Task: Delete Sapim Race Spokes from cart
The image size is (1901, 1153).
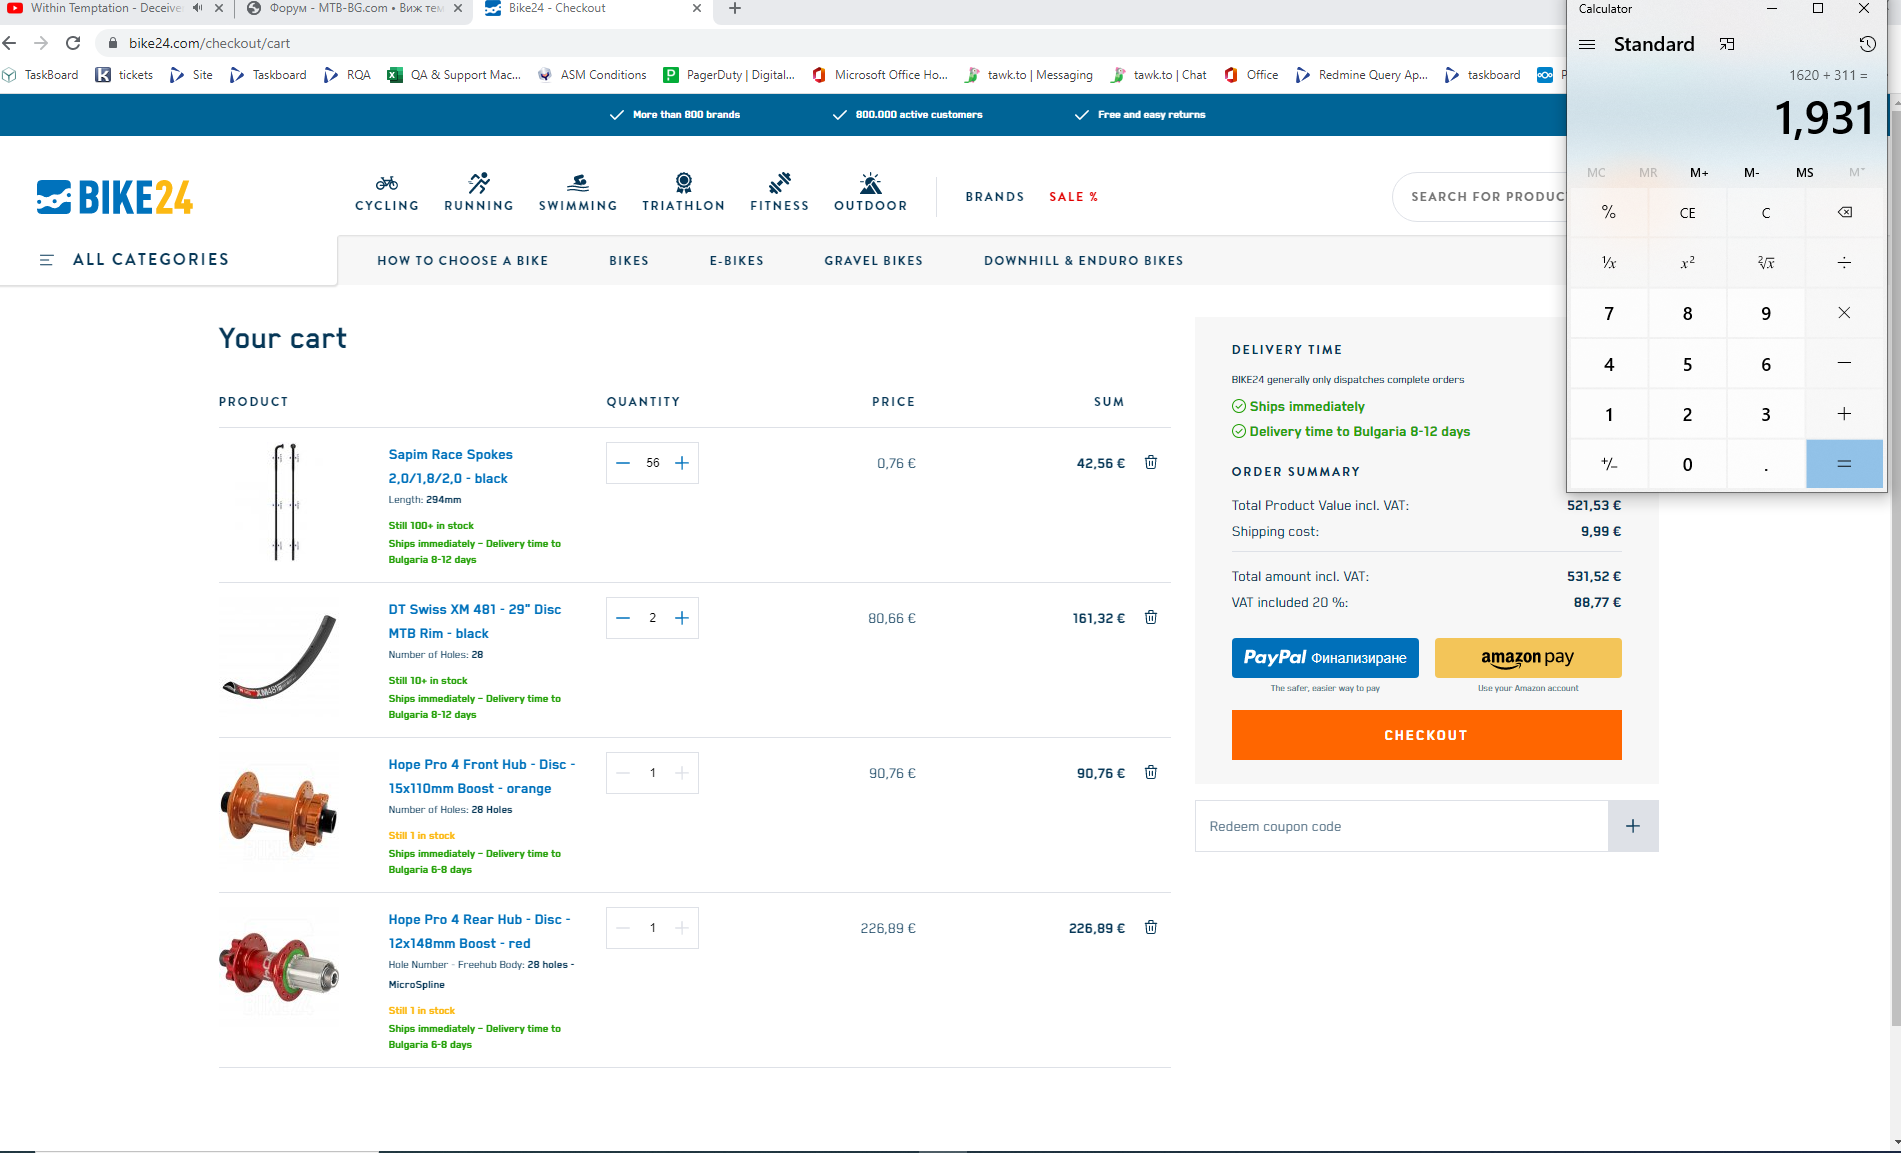Action: click(x=1151, y=463)
